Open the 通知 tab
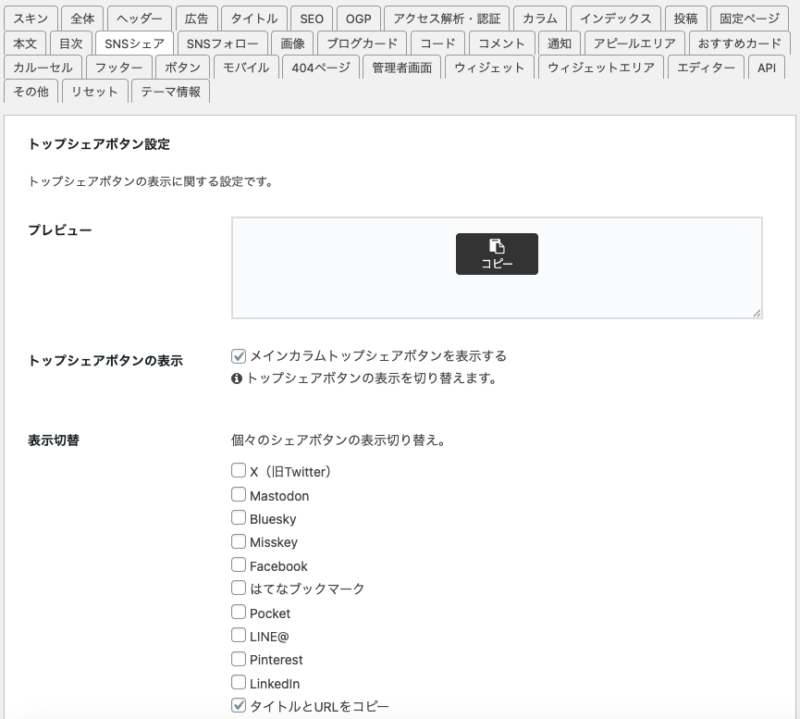 [x=559, y=43]
